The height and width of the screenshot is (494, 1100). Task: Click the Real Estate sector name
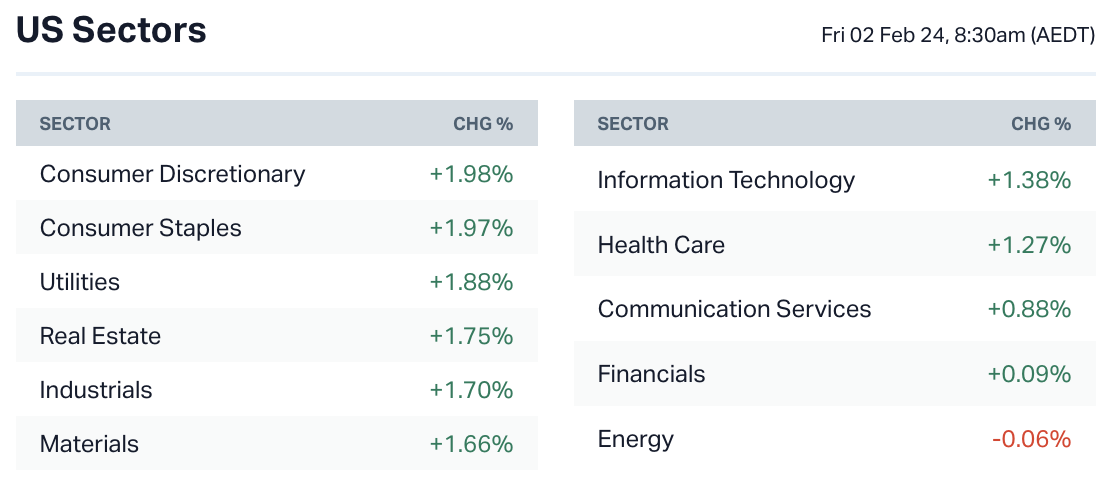click(100, 336)
